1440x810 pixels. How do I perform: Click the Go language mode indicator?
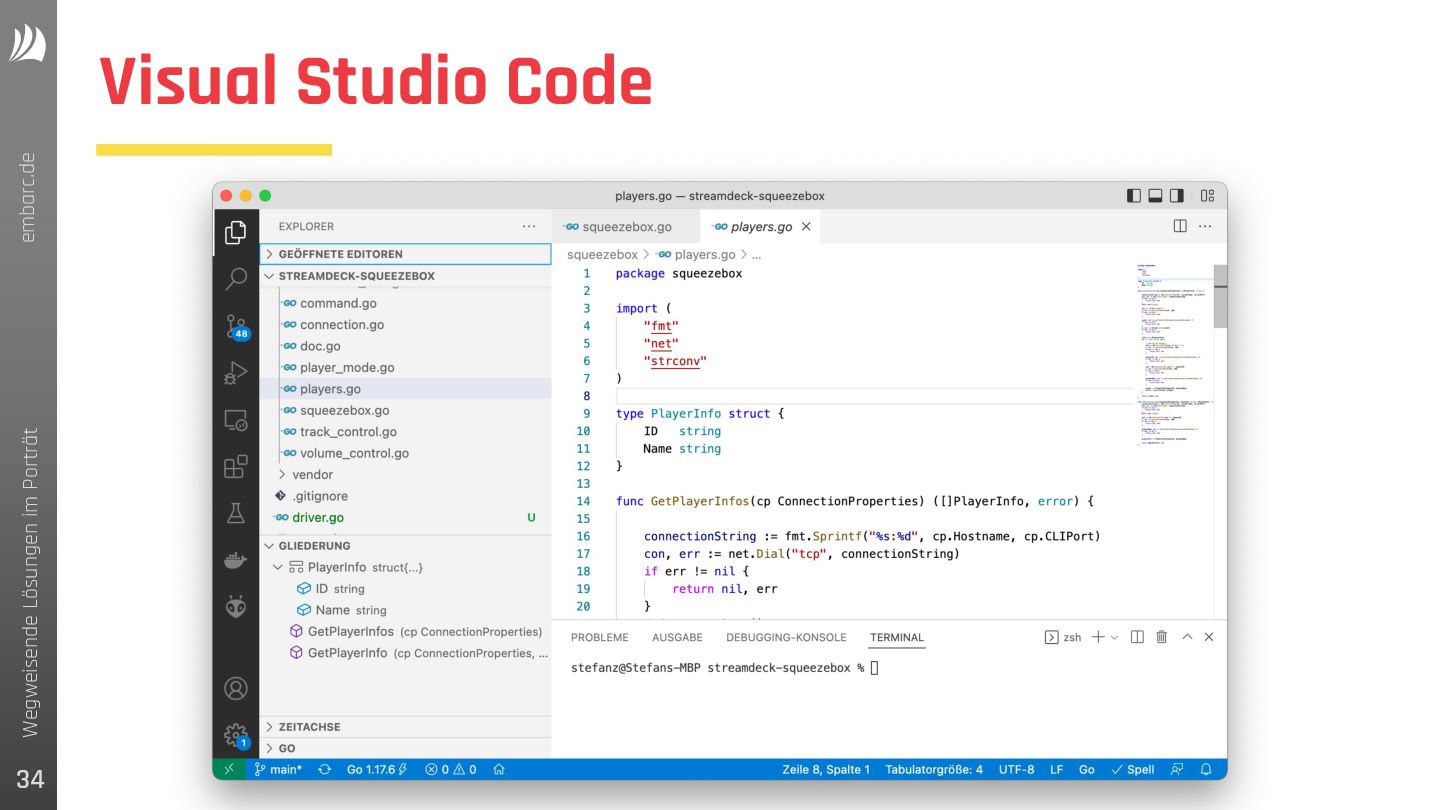click(1087, 769)
